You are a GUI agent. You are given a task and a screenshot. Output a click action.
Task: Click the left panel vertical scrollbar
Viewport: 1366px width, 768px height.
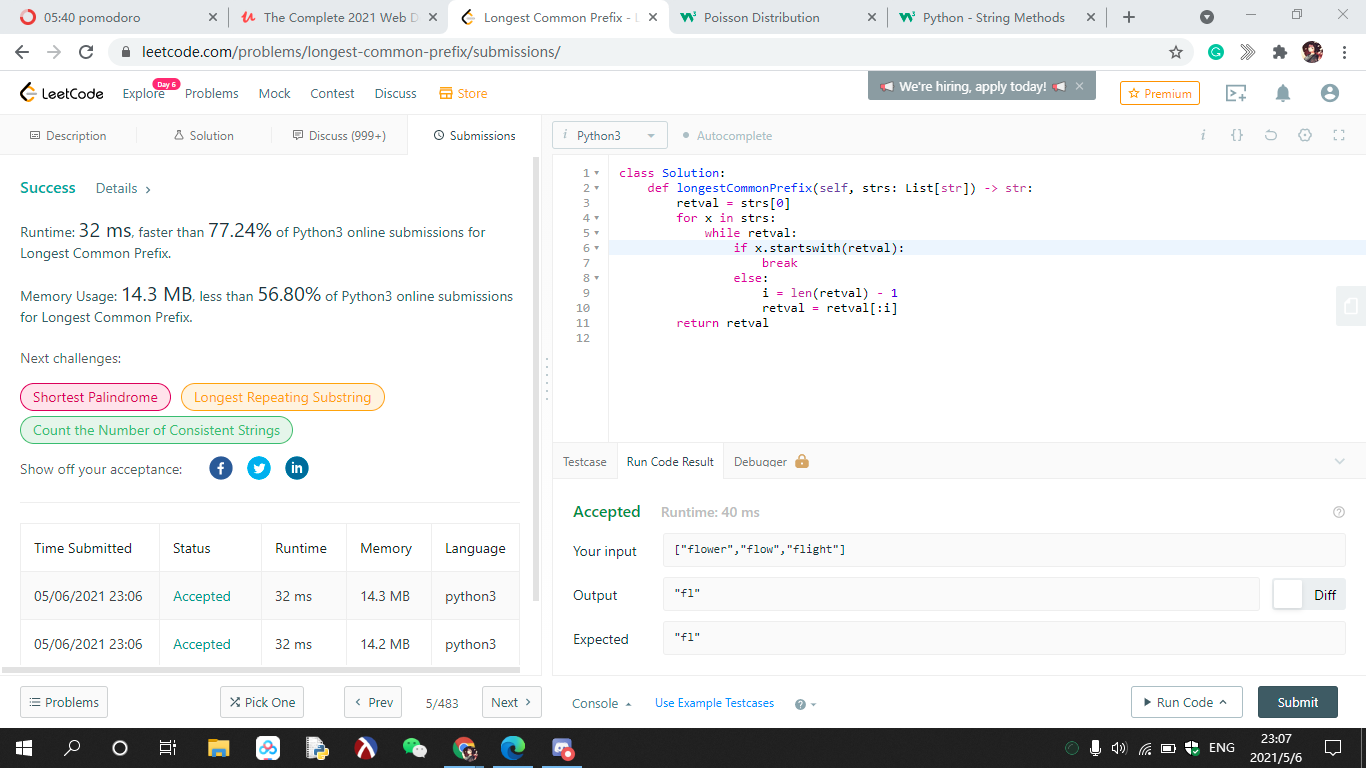[535, 380]
